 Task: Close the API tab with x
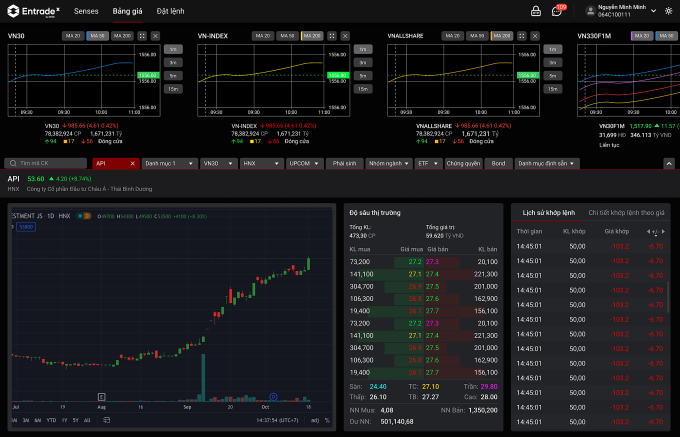tap(132, 162)
